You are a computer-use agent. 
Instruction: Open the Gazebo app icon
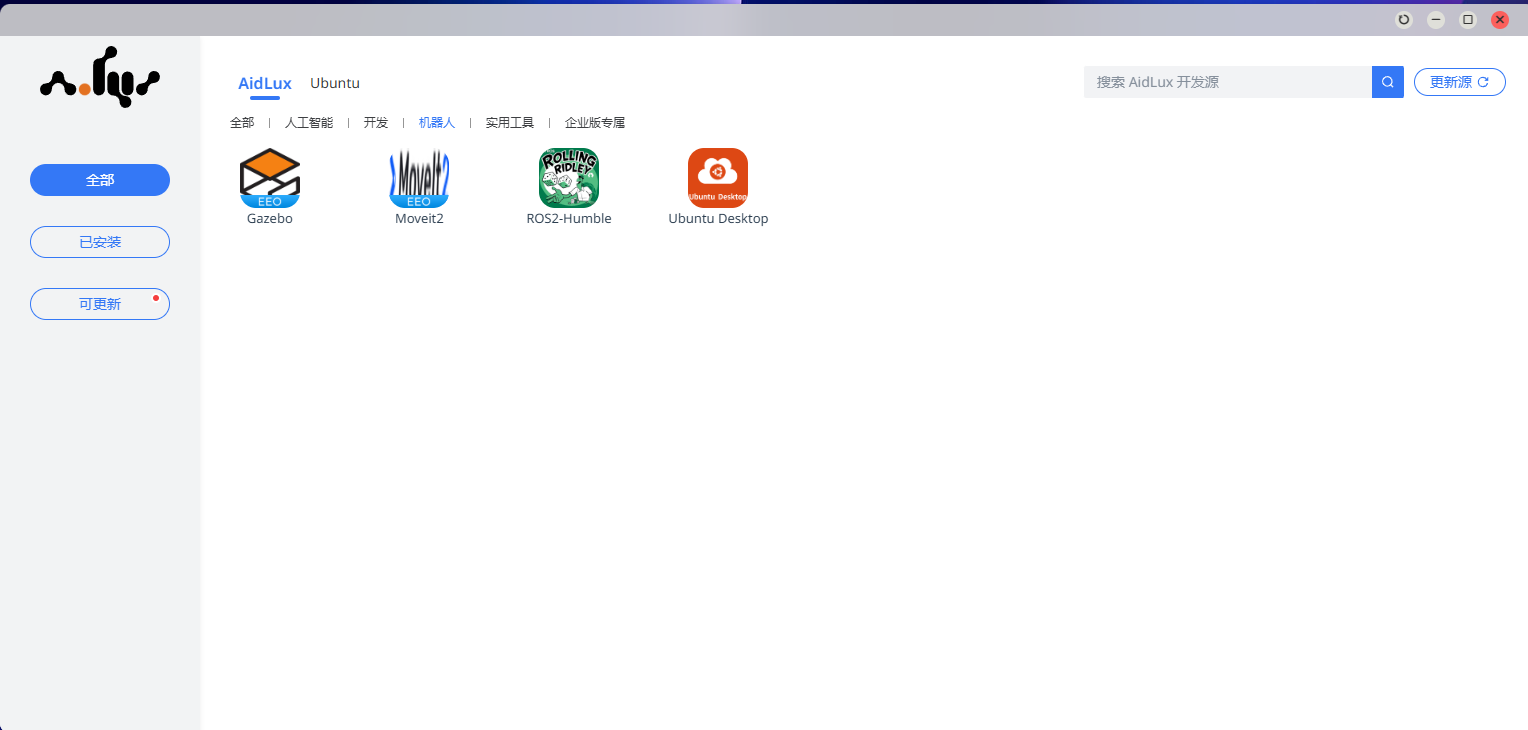[270, 178]
